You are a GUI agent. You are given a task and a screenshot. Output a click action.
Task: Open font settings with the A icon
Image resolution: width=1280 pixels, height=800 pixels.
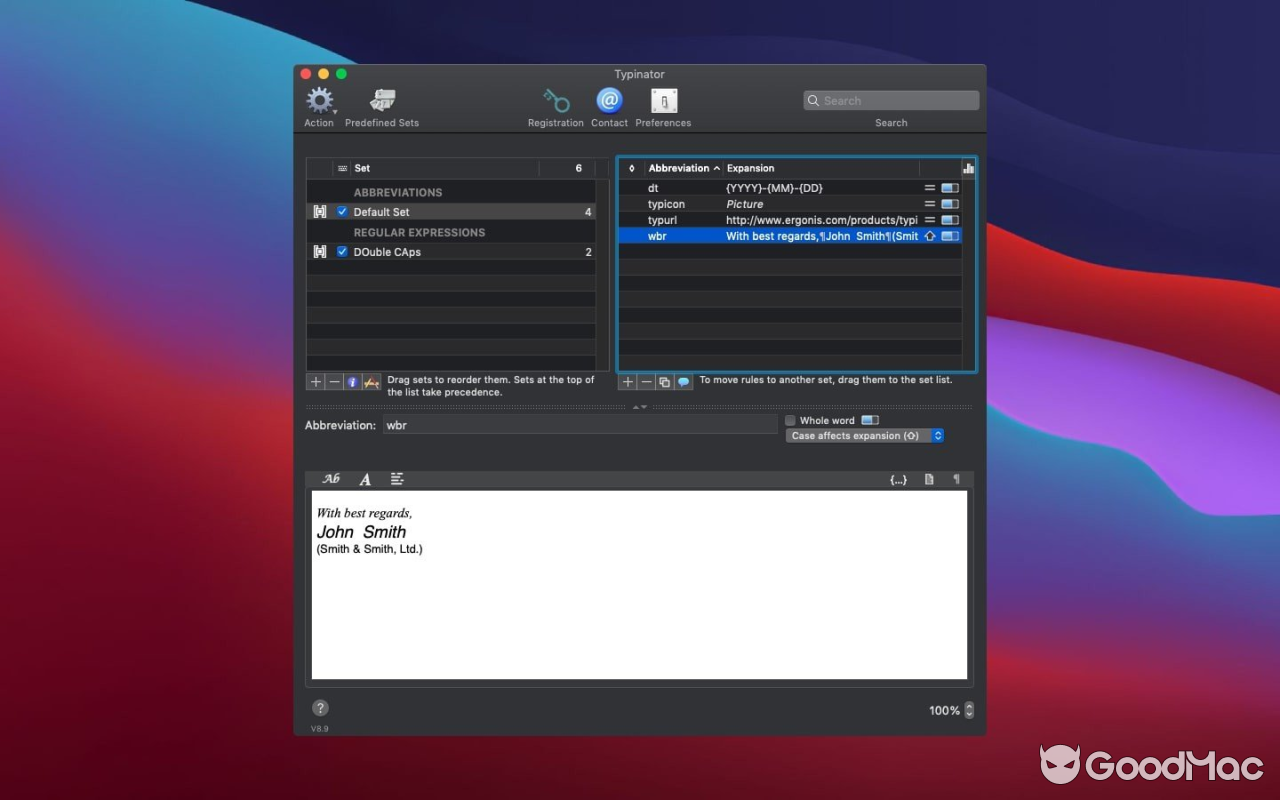point(364,479)
